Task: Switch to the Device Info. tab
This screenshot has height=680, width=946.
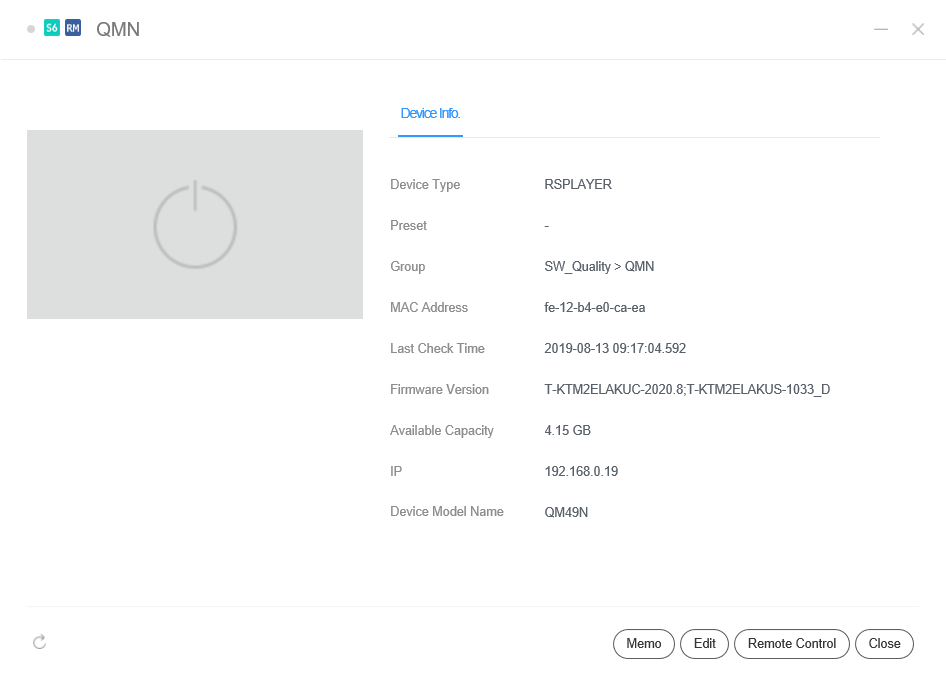Action: (430, 114)
